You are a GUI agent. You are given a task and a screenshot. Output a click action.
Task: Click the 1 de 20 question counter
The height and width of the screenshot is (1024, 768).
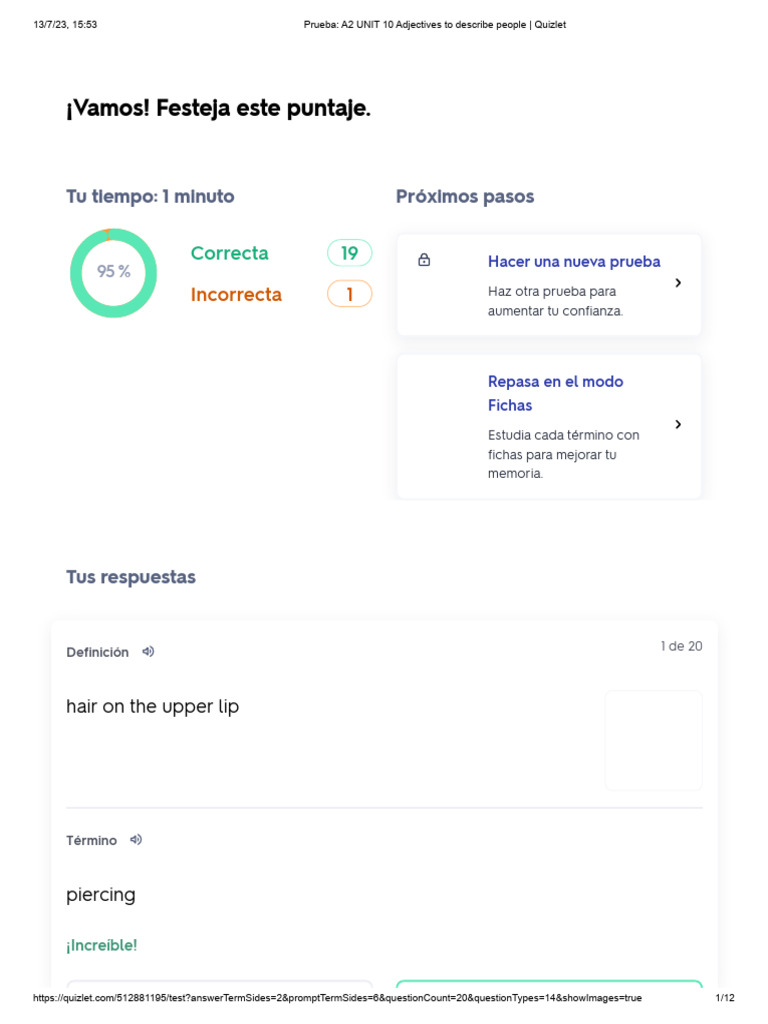pos(681,646)
